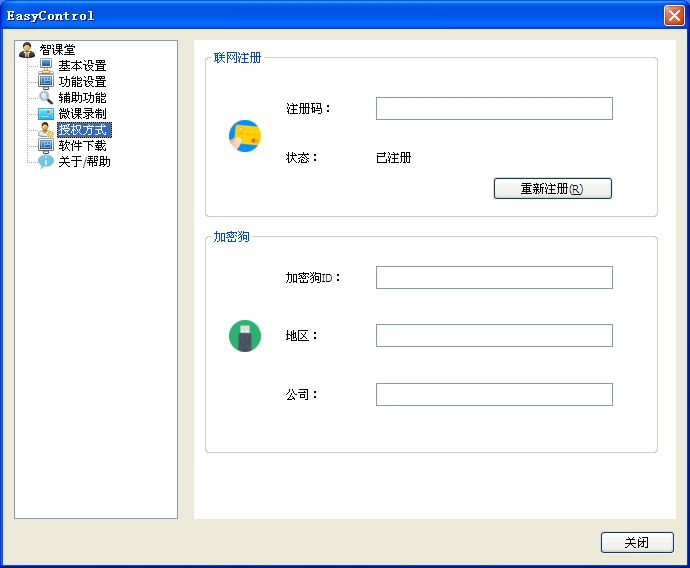
Task: Focus the 注册码 input field
Action: [x=494, y=109]
